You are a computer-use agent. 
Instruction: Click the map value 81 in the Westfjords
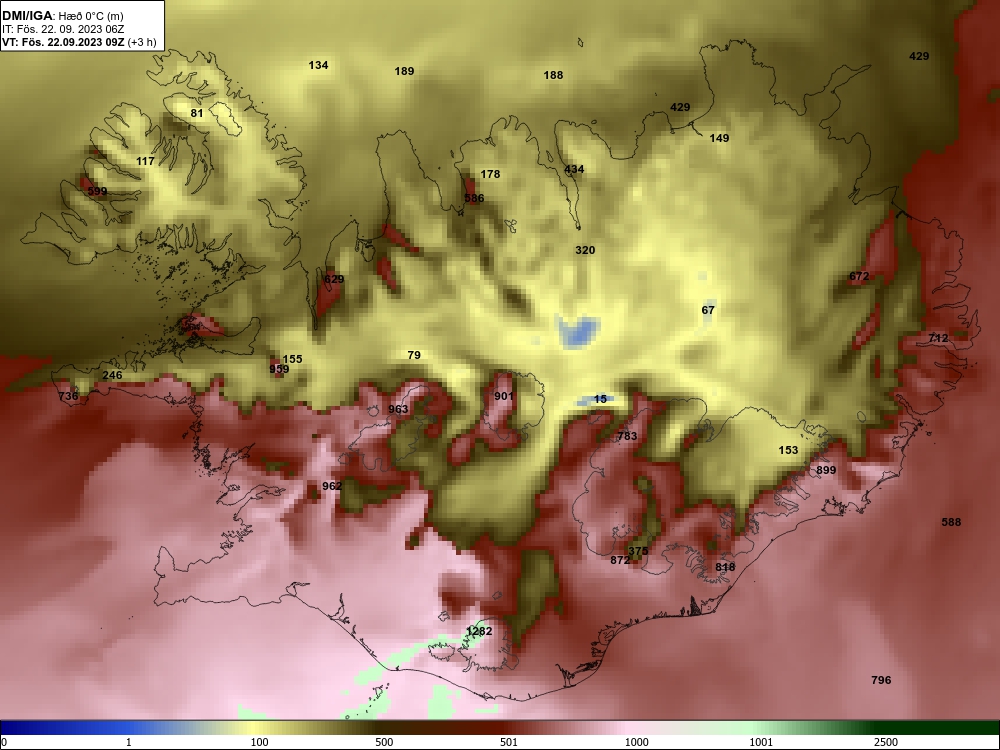(x=197, y=114)
